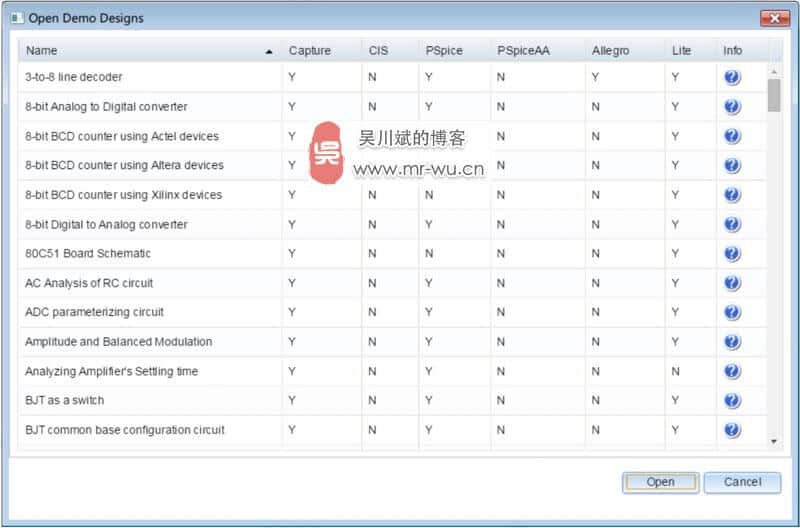Open info for Amplitude and Balanced Modulation
800x528 pixels.
(732, 342)
